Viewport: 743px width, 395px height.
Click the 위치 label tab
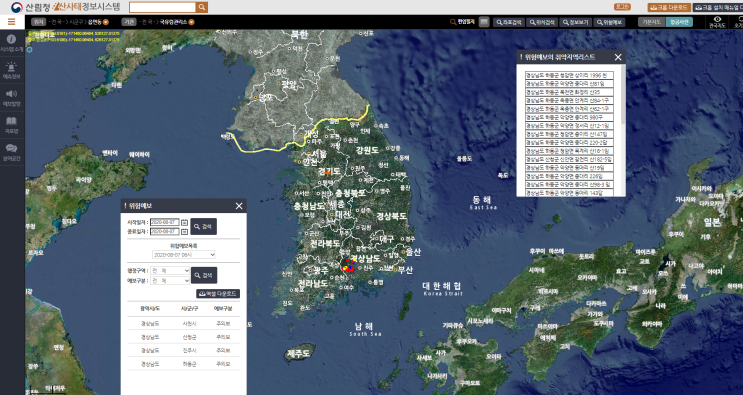[38, 22]
